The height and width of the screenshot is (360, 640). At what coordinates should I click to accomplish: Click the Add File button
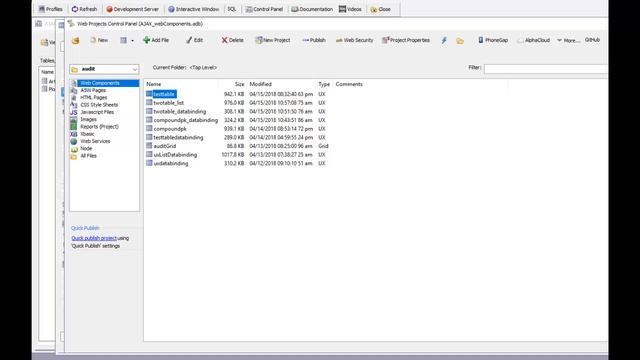(156, 40)
